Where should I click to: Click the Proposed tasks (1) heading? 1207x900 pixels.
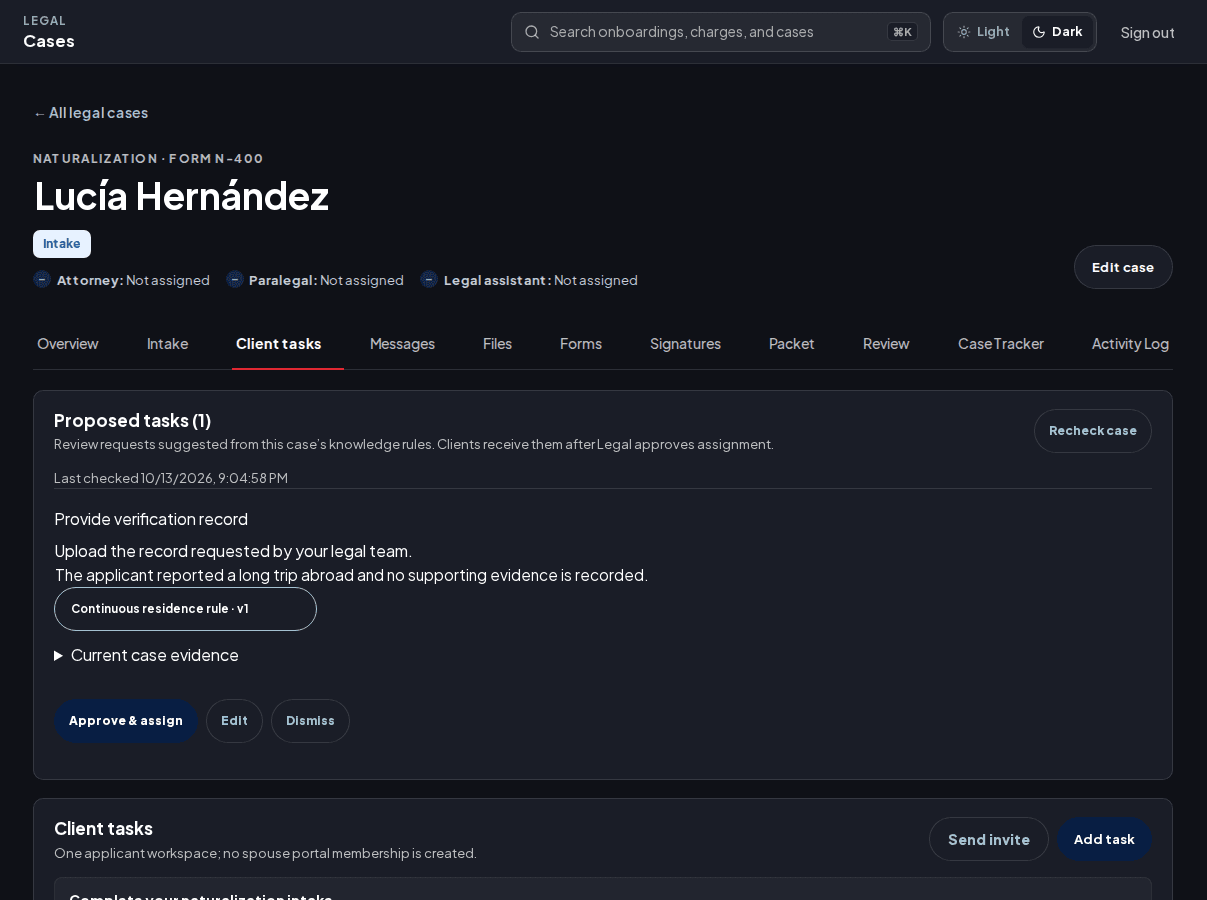pos(132,420)
